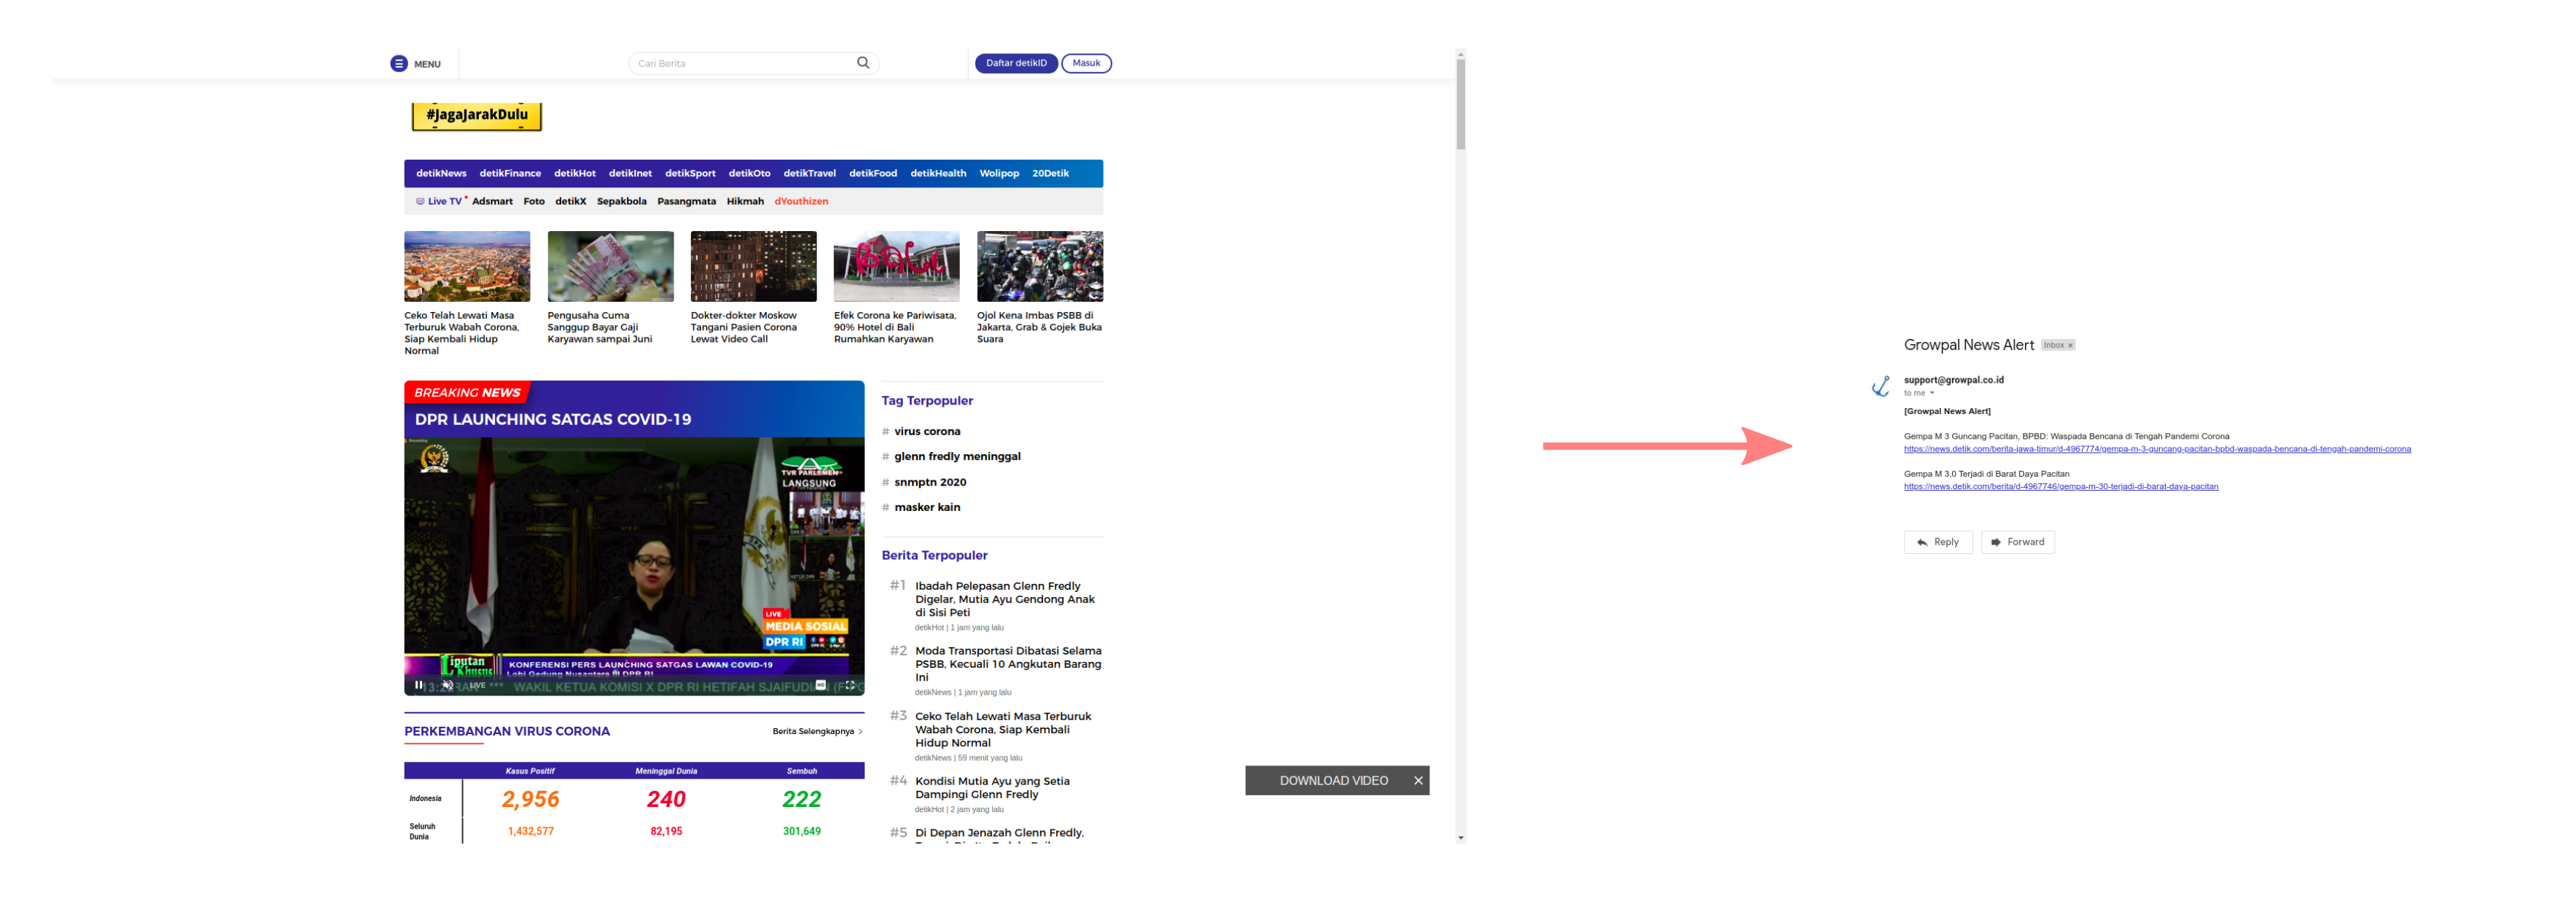Forward the Growpal News Alert email
Image resolution: width=2576 pixels, height=909 pixels.
click(2017, 542)
